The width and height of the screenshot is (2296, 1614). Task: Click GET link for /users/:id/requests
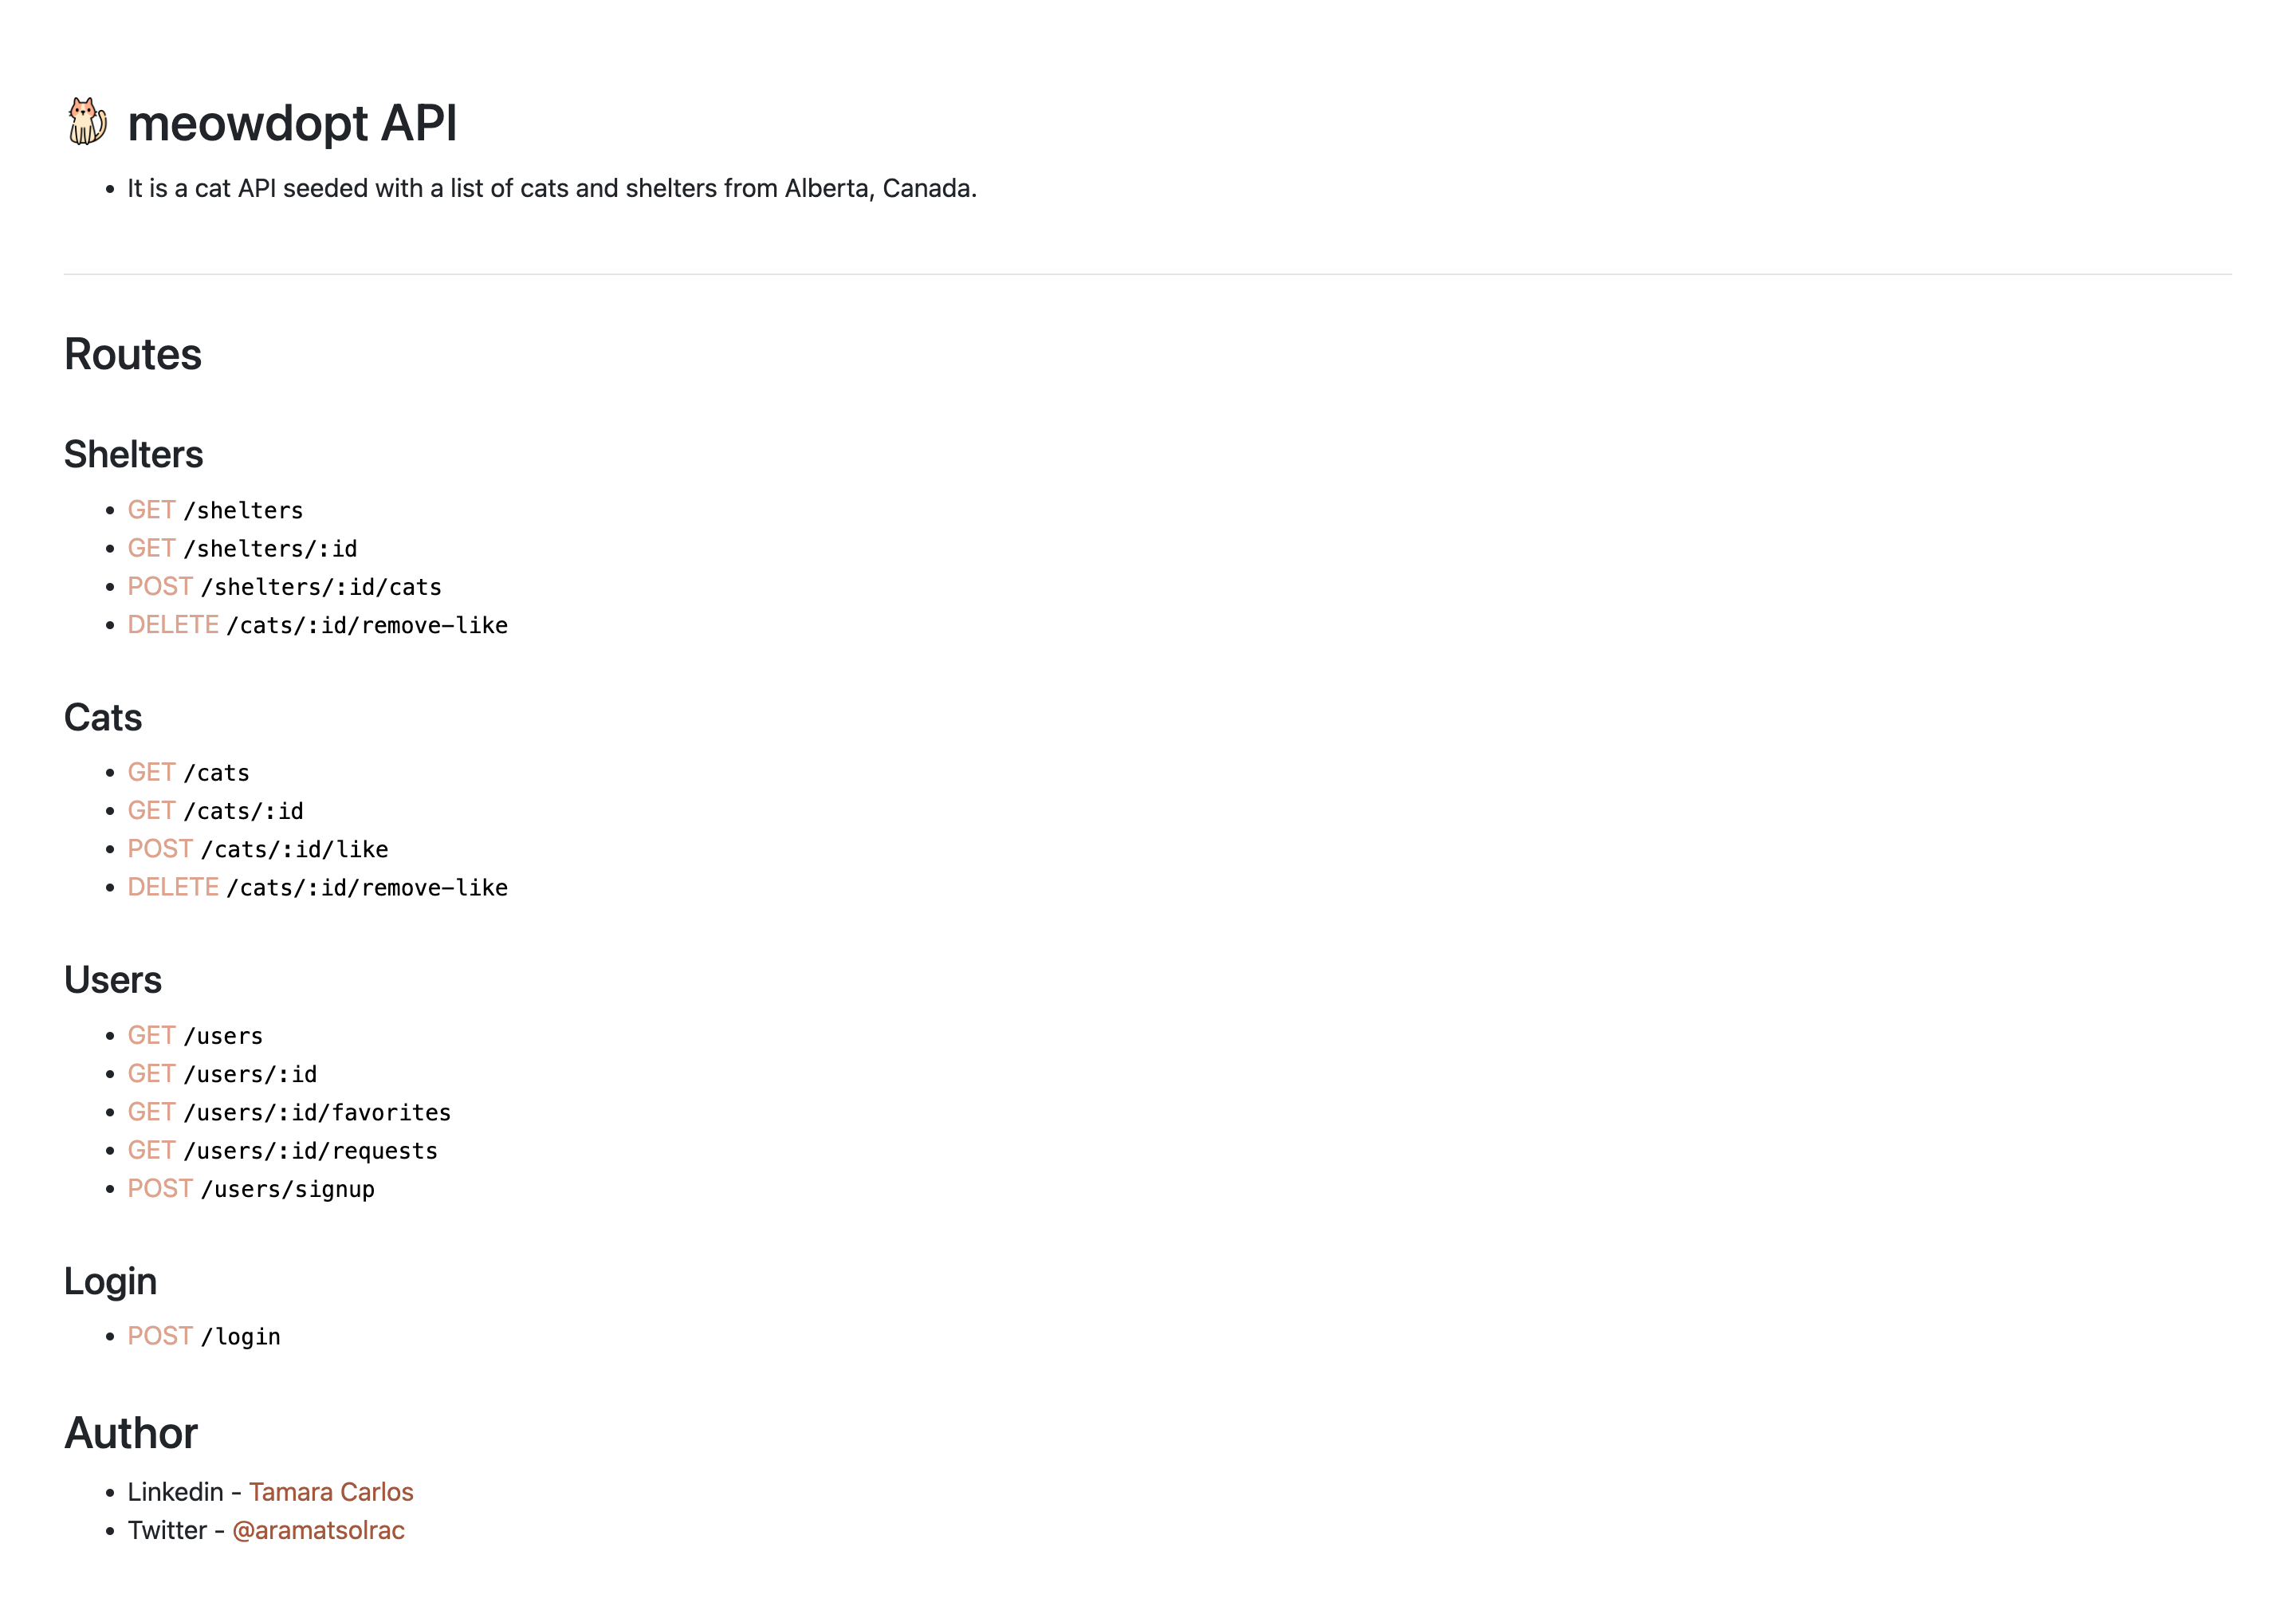click(151, 1150)
